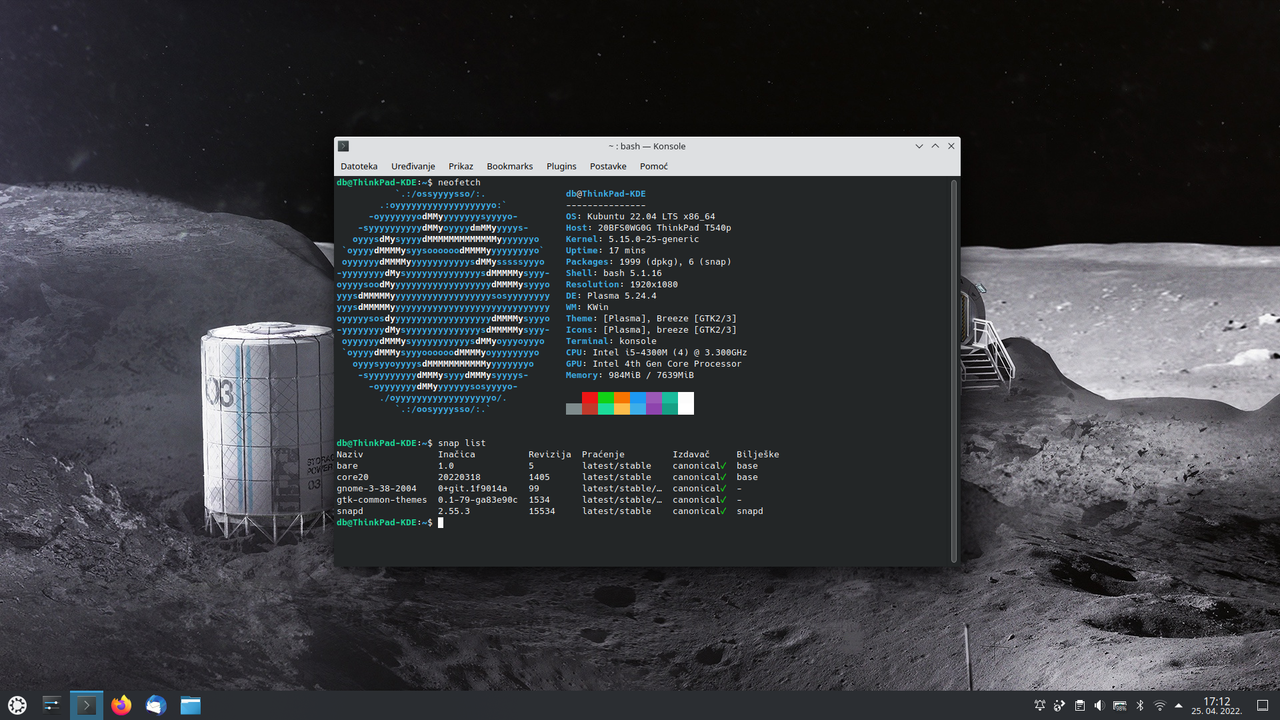Toggle Show Desktop at the taskbar's right edge

1262,706
